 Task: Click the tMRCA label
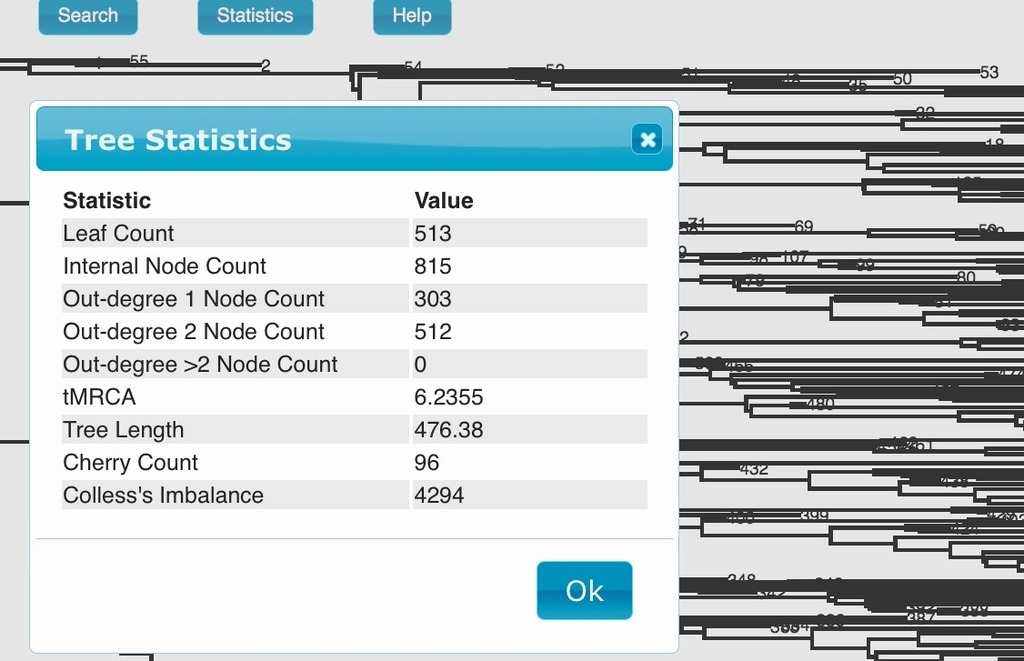click(99, 396)
